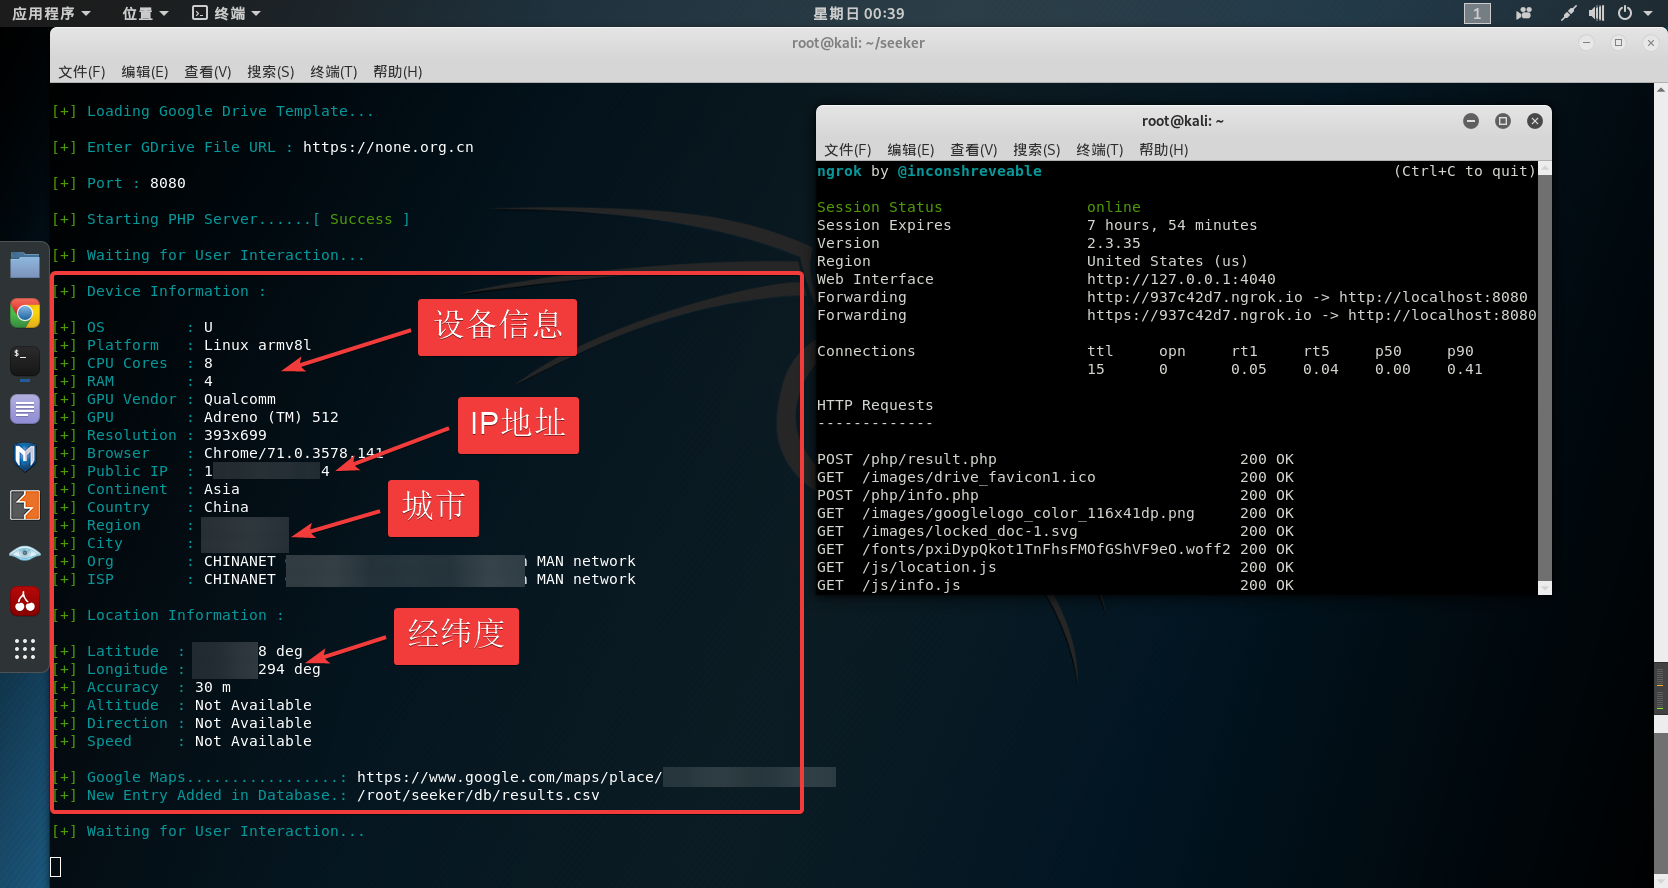The width and height of the screenshot is (1668, 888).
Task: Click the clock showing 星期日 00:39
Action: [858, 13]
